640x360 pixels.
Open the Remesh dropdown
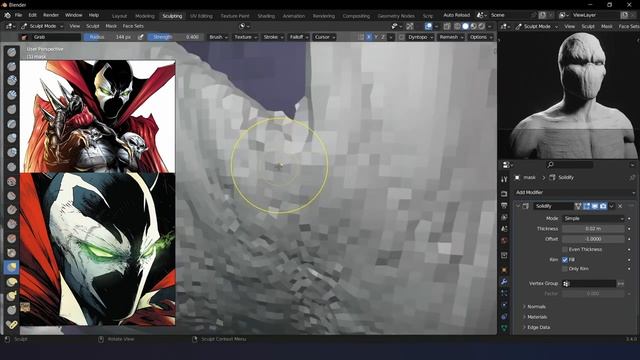click(x=451, y=37)
